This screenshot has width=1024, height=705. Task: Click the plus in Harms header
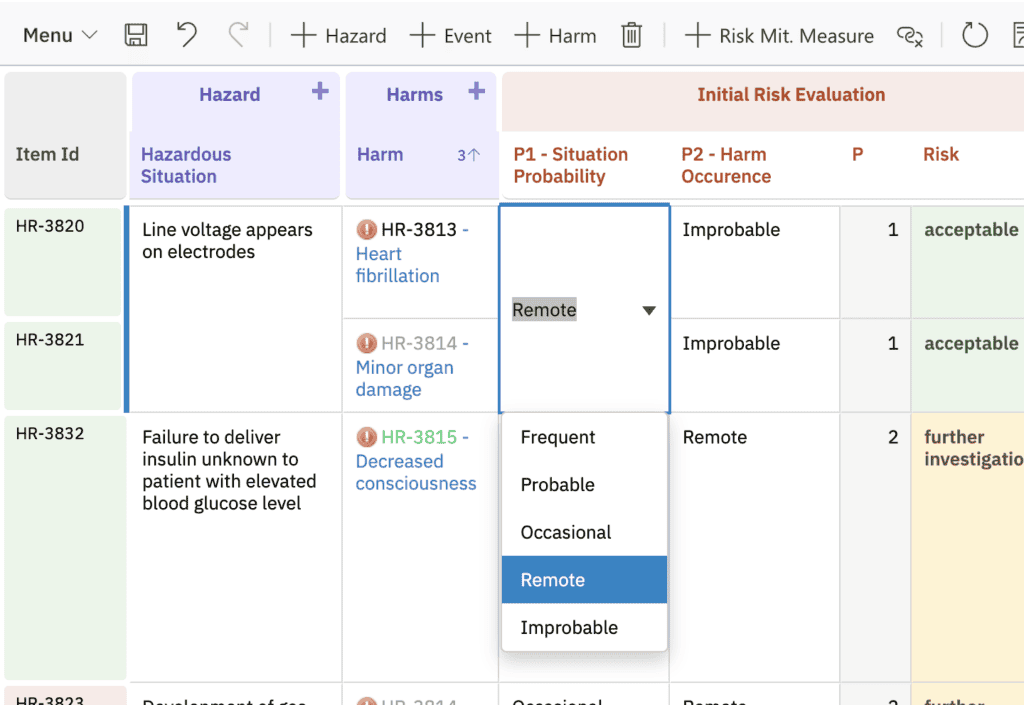coord(477,91)
